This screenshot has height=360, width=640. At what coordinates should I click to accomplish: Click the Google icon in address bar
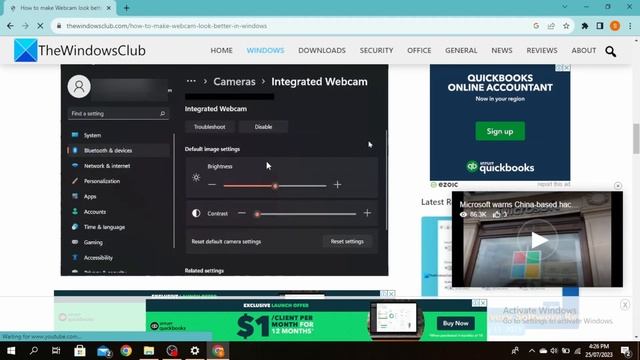point(536,26)
